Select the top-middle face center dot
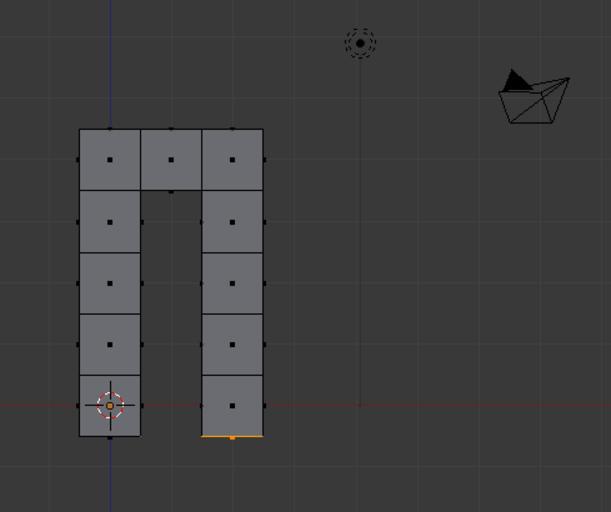Image resolution: width=611 pixels, height=512 pixels. click(x=171, y=160)
